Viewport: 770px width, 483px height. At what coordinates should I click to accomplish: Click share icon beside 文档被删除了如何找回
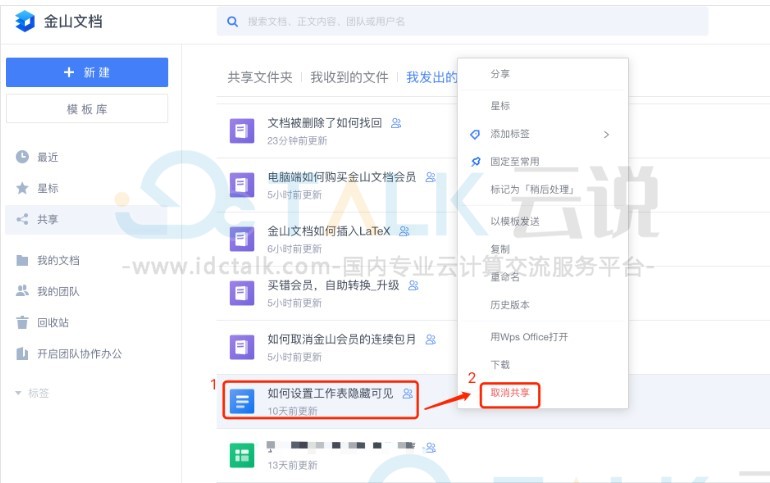coord(396,123)
